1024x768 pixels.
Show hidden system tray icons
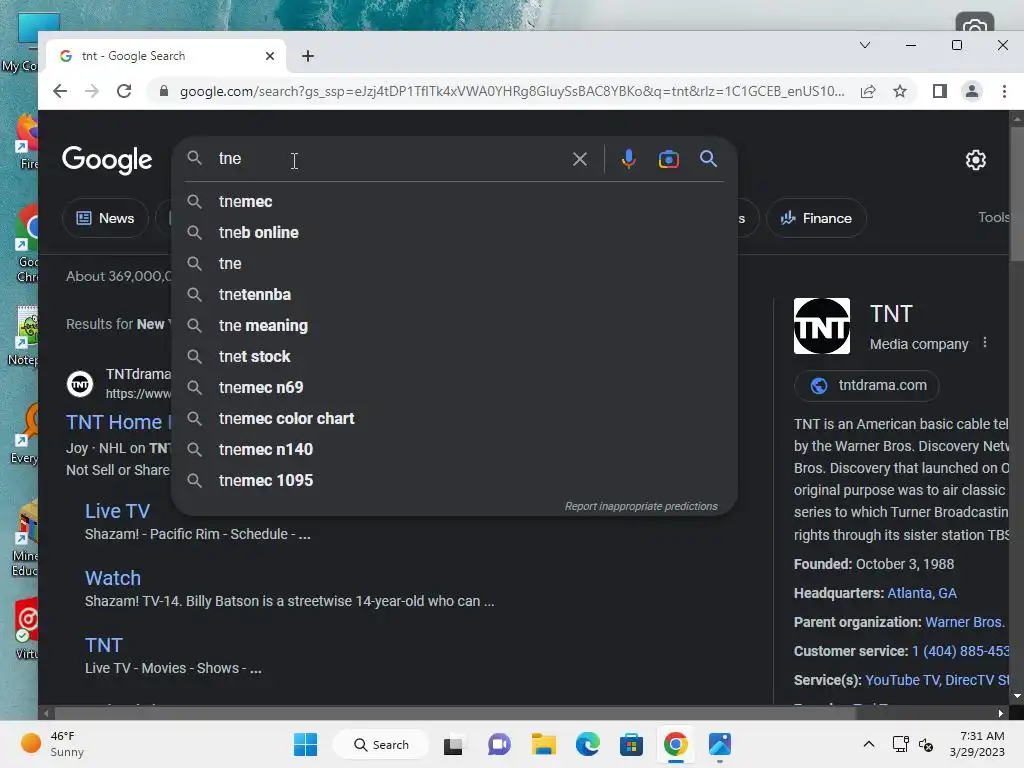869,744
